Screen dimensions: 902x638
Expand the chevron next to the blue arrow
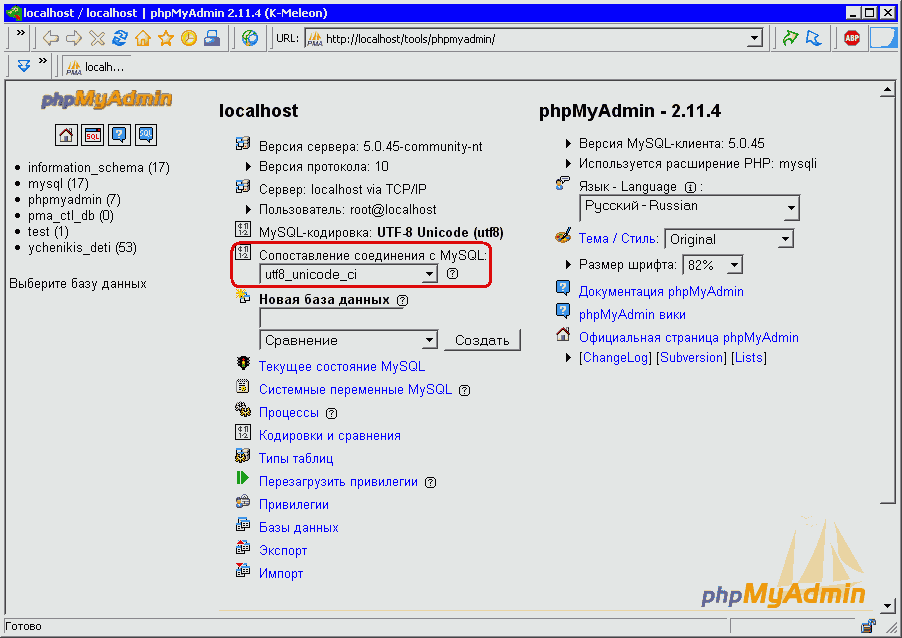click(x=43, y=60)
